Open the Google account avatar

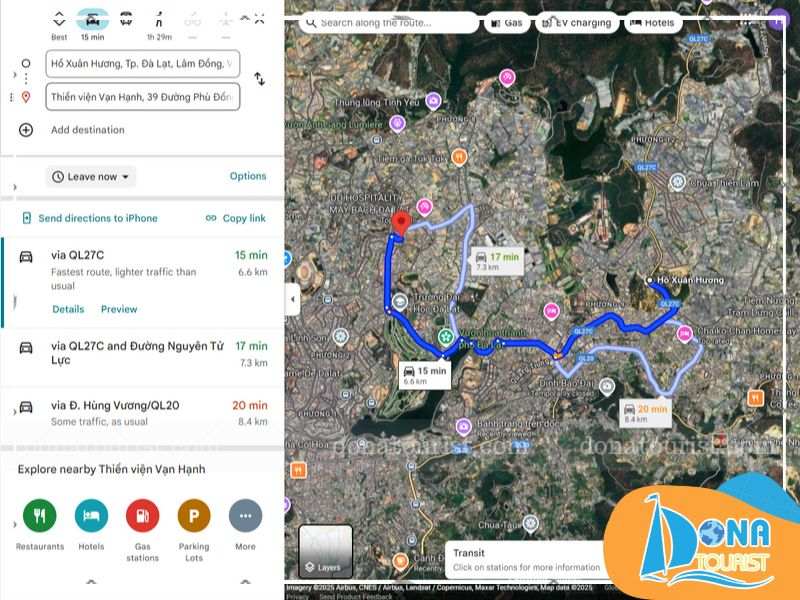coord(779,20)
